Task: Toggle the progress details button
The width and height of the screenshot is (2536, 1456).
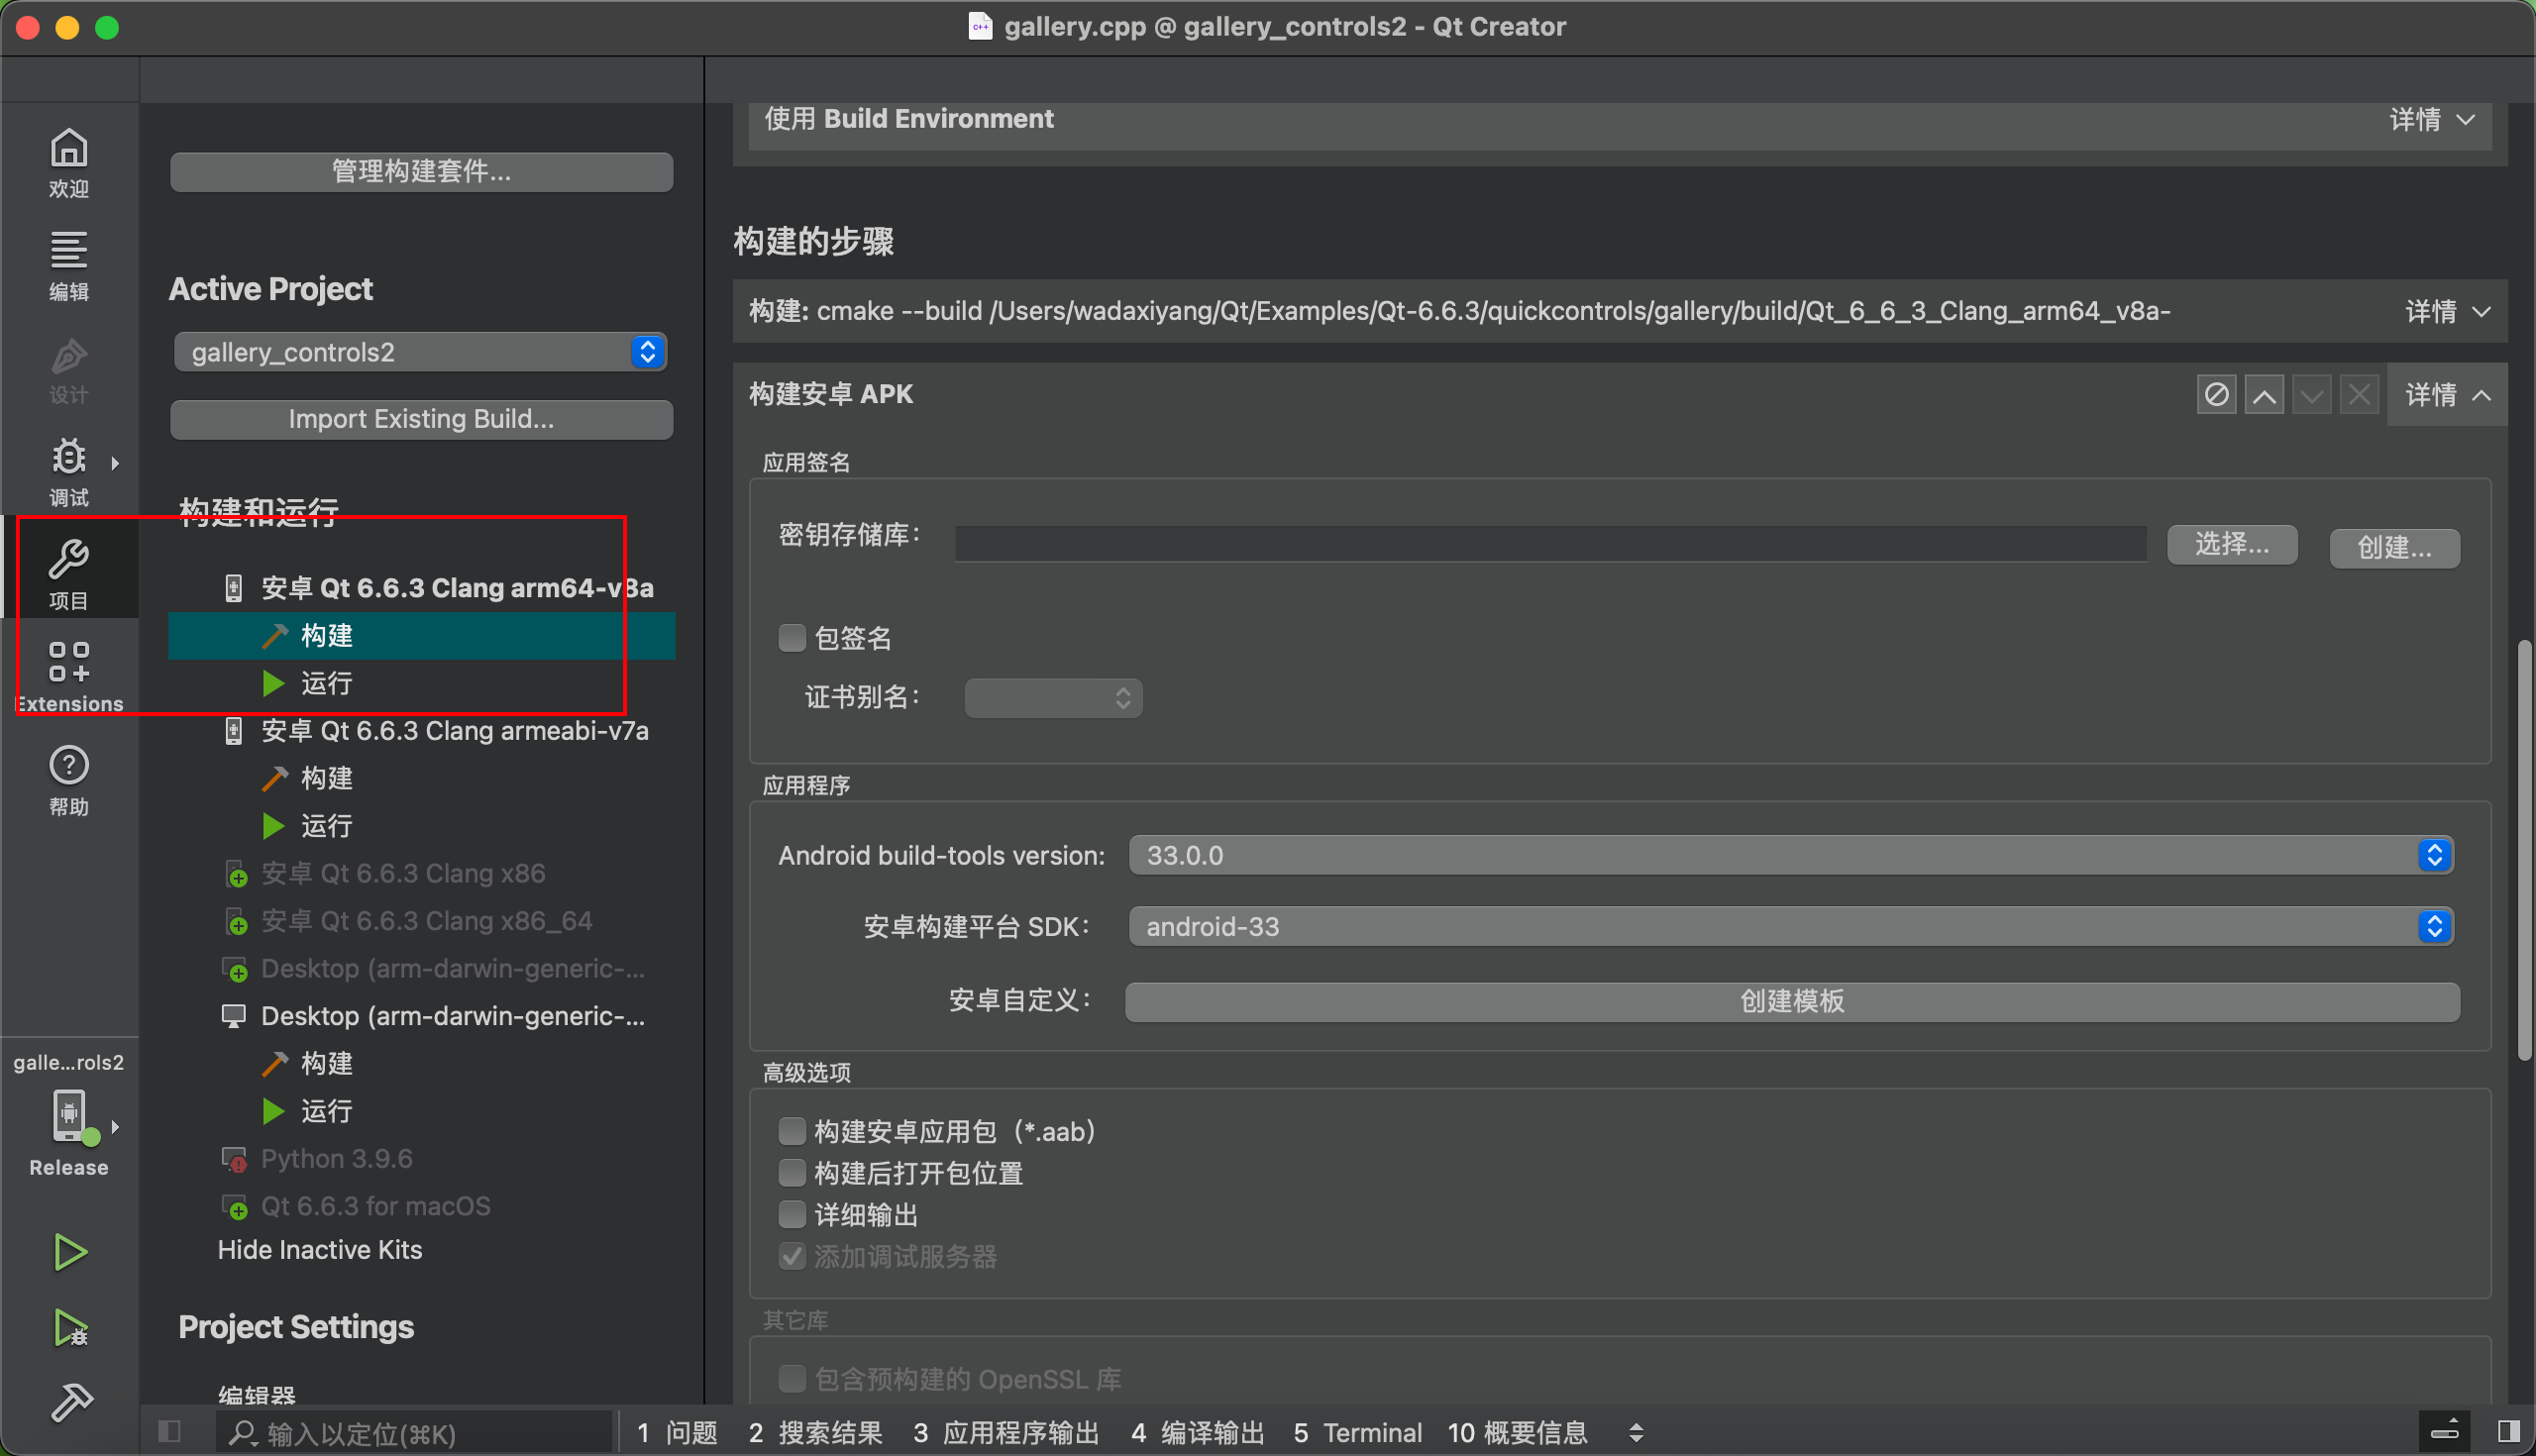Action: tap(2444, 1432)
